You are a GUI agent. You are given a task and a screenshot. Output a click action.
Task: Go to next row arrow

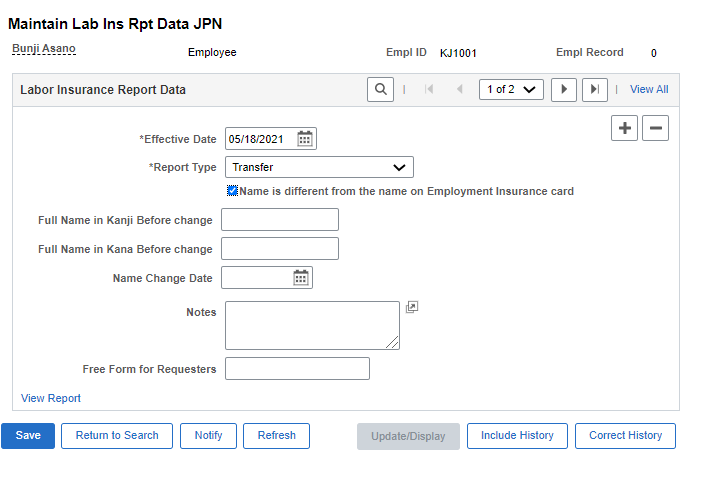click(564, 90)
